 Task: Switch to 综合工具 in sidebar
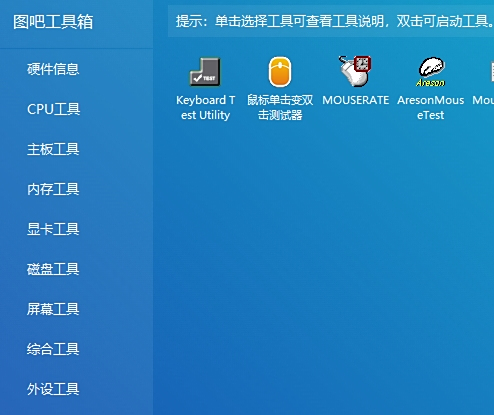pos(53,349)
